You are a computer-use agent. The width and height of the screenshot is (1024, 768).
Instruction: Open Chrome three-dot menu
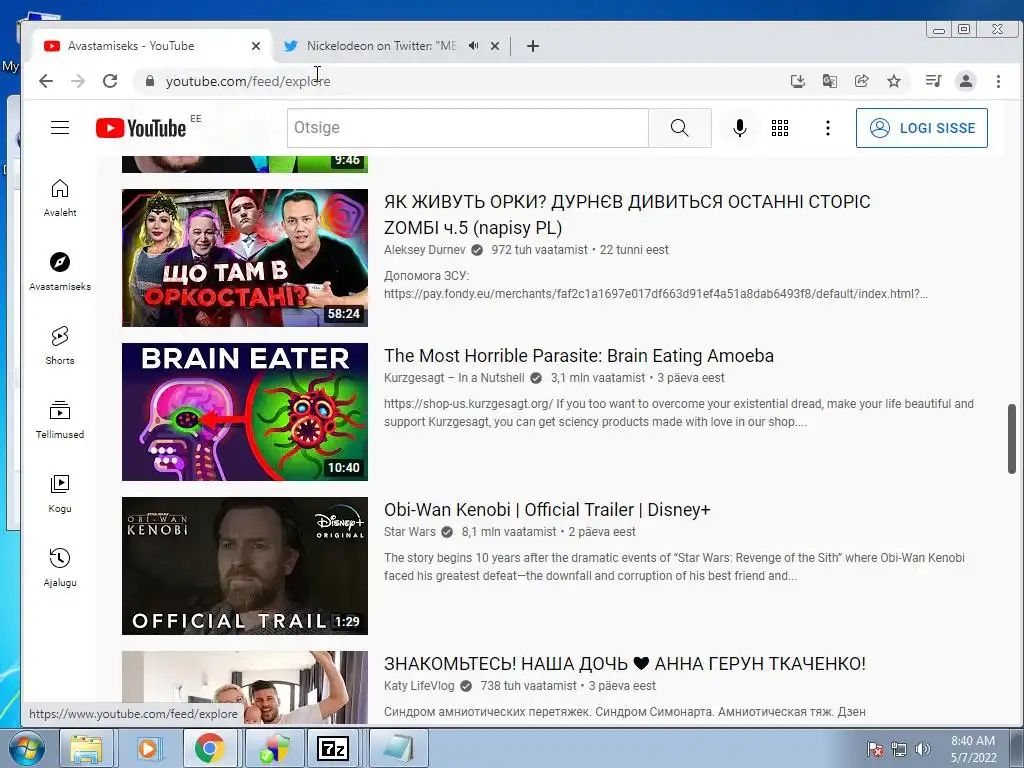[998, 81]
